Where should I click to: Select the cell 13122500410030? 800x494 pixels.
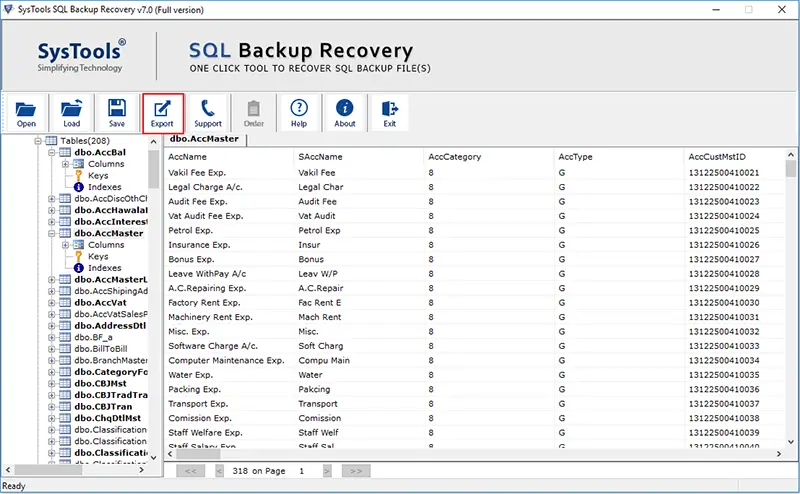pyautogui.click(x=735, y=303)
